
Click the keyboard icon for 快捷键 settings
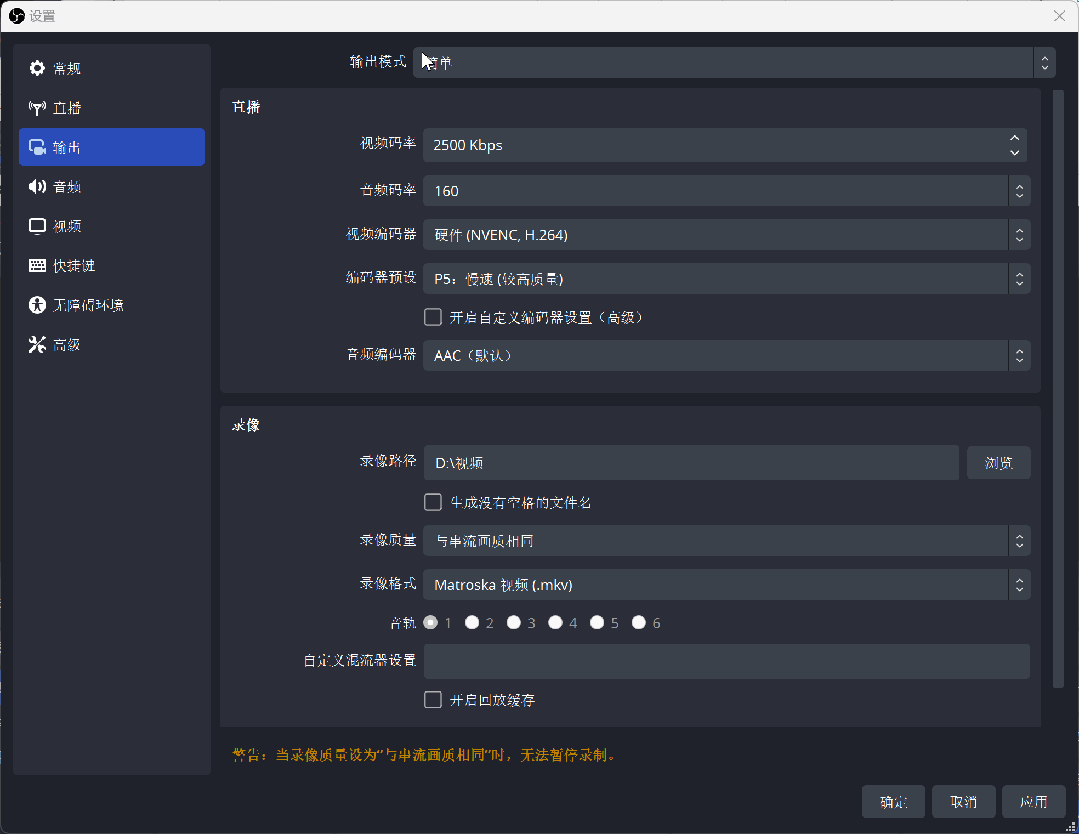pos(37,266)
